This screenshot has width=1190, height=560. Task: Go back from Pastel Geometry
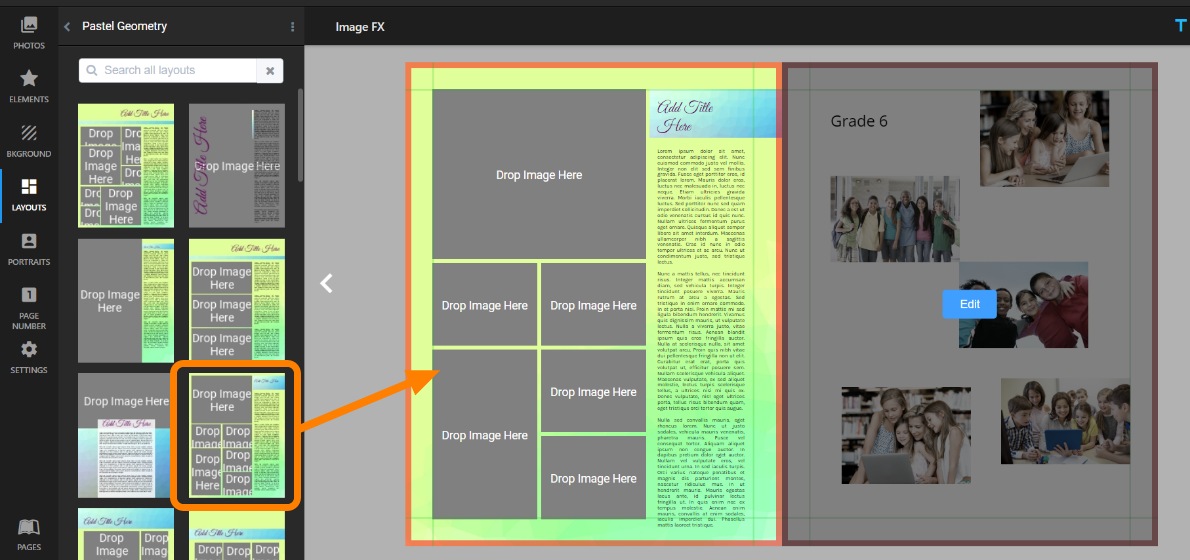(x=67, y=27)
